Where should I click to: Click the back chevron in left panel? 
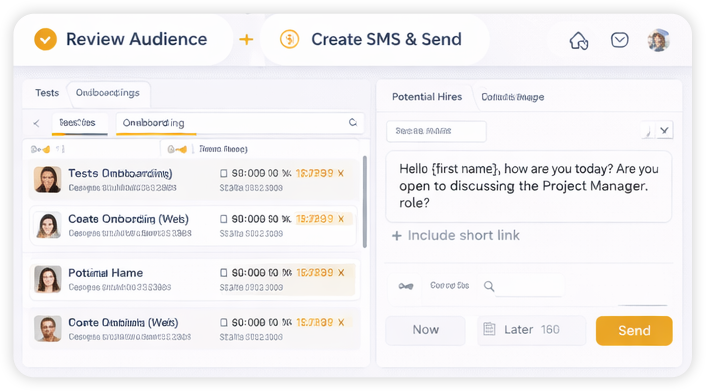coord(36,123)
